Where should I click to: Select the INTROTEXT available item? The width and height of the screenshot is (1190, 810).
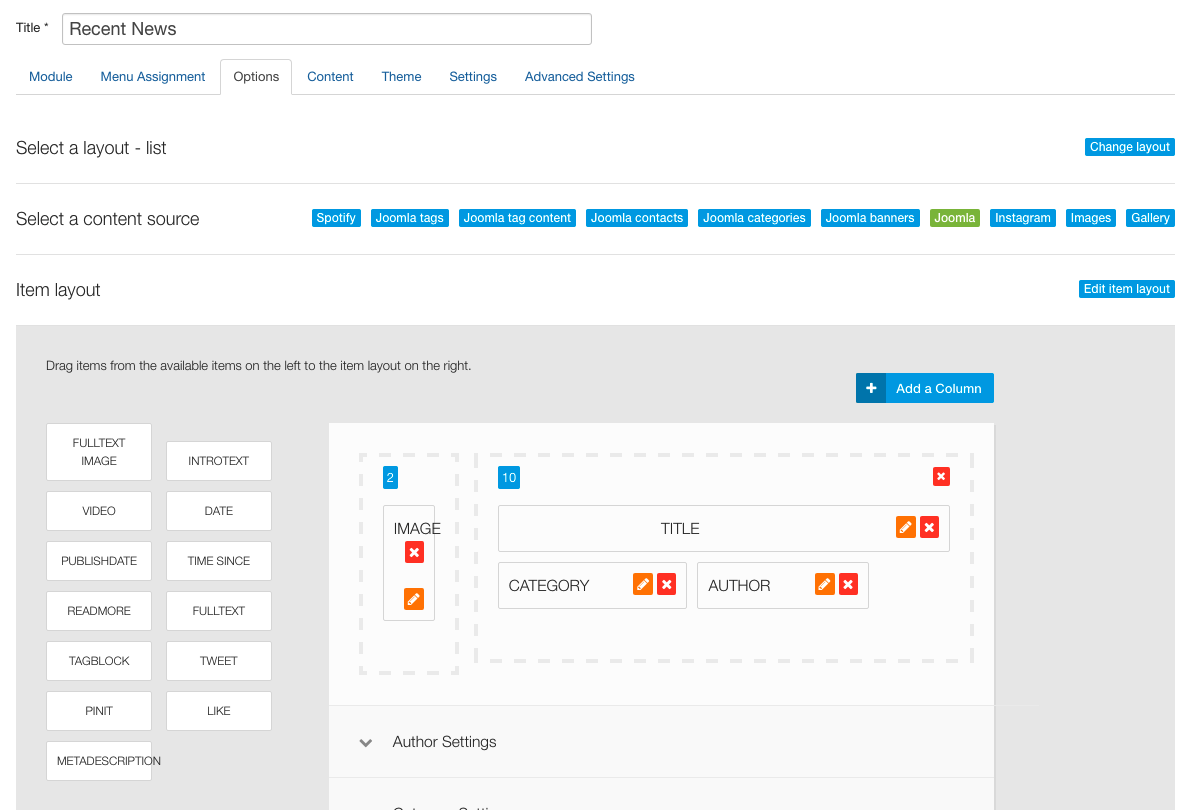219,461
